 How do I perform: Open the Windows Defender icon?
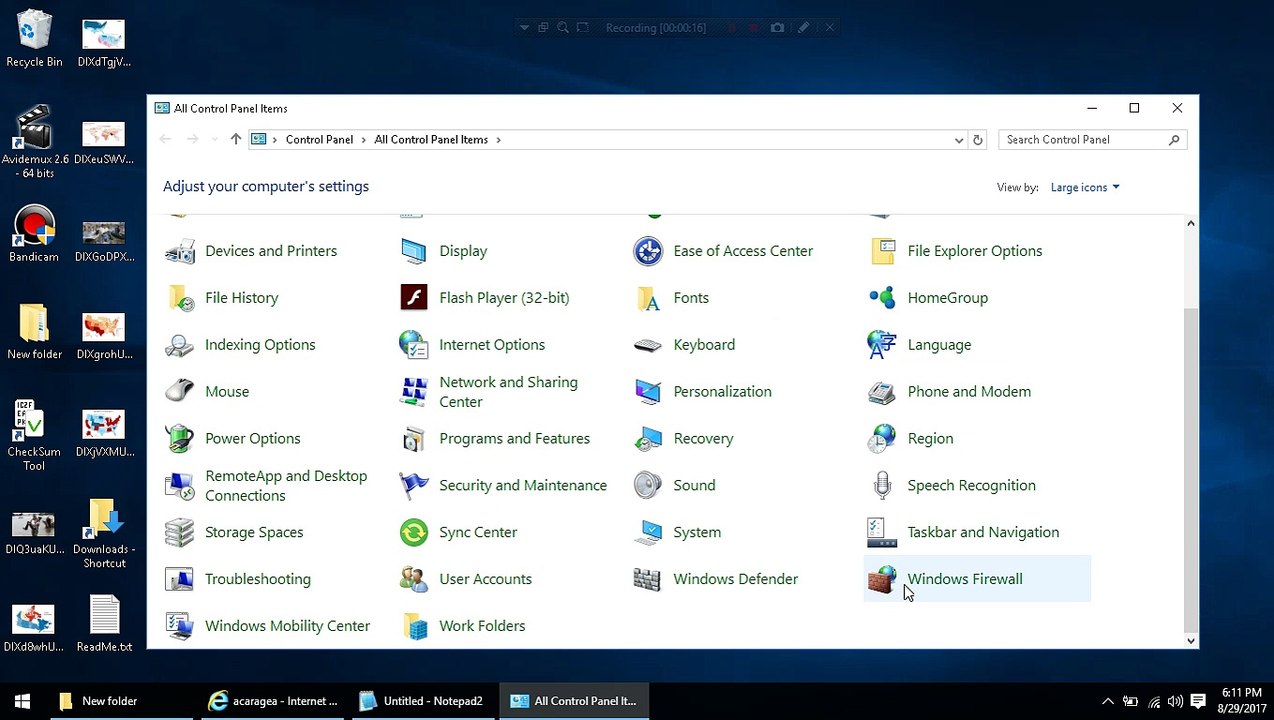coord(648,580)
